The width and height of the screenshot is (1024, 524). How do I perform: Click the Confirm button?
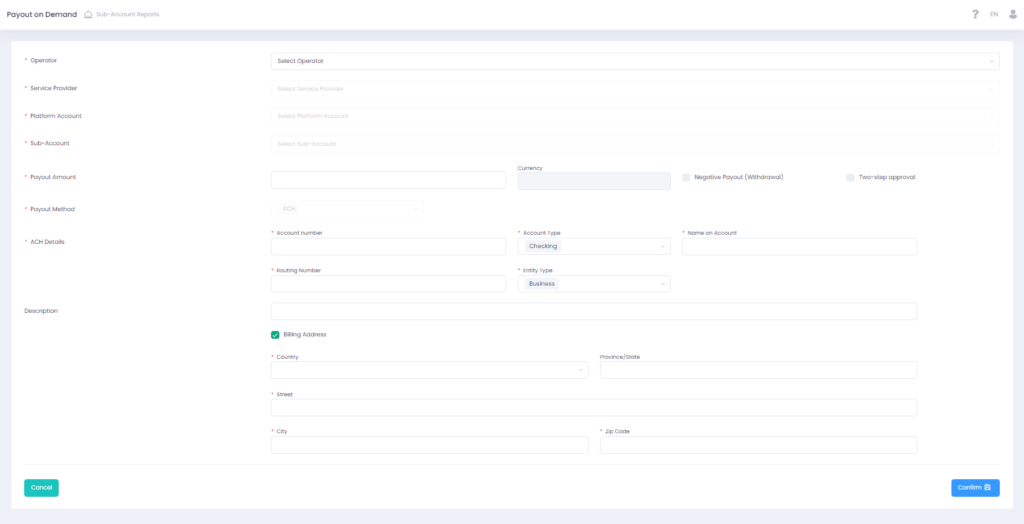(975, 488)
